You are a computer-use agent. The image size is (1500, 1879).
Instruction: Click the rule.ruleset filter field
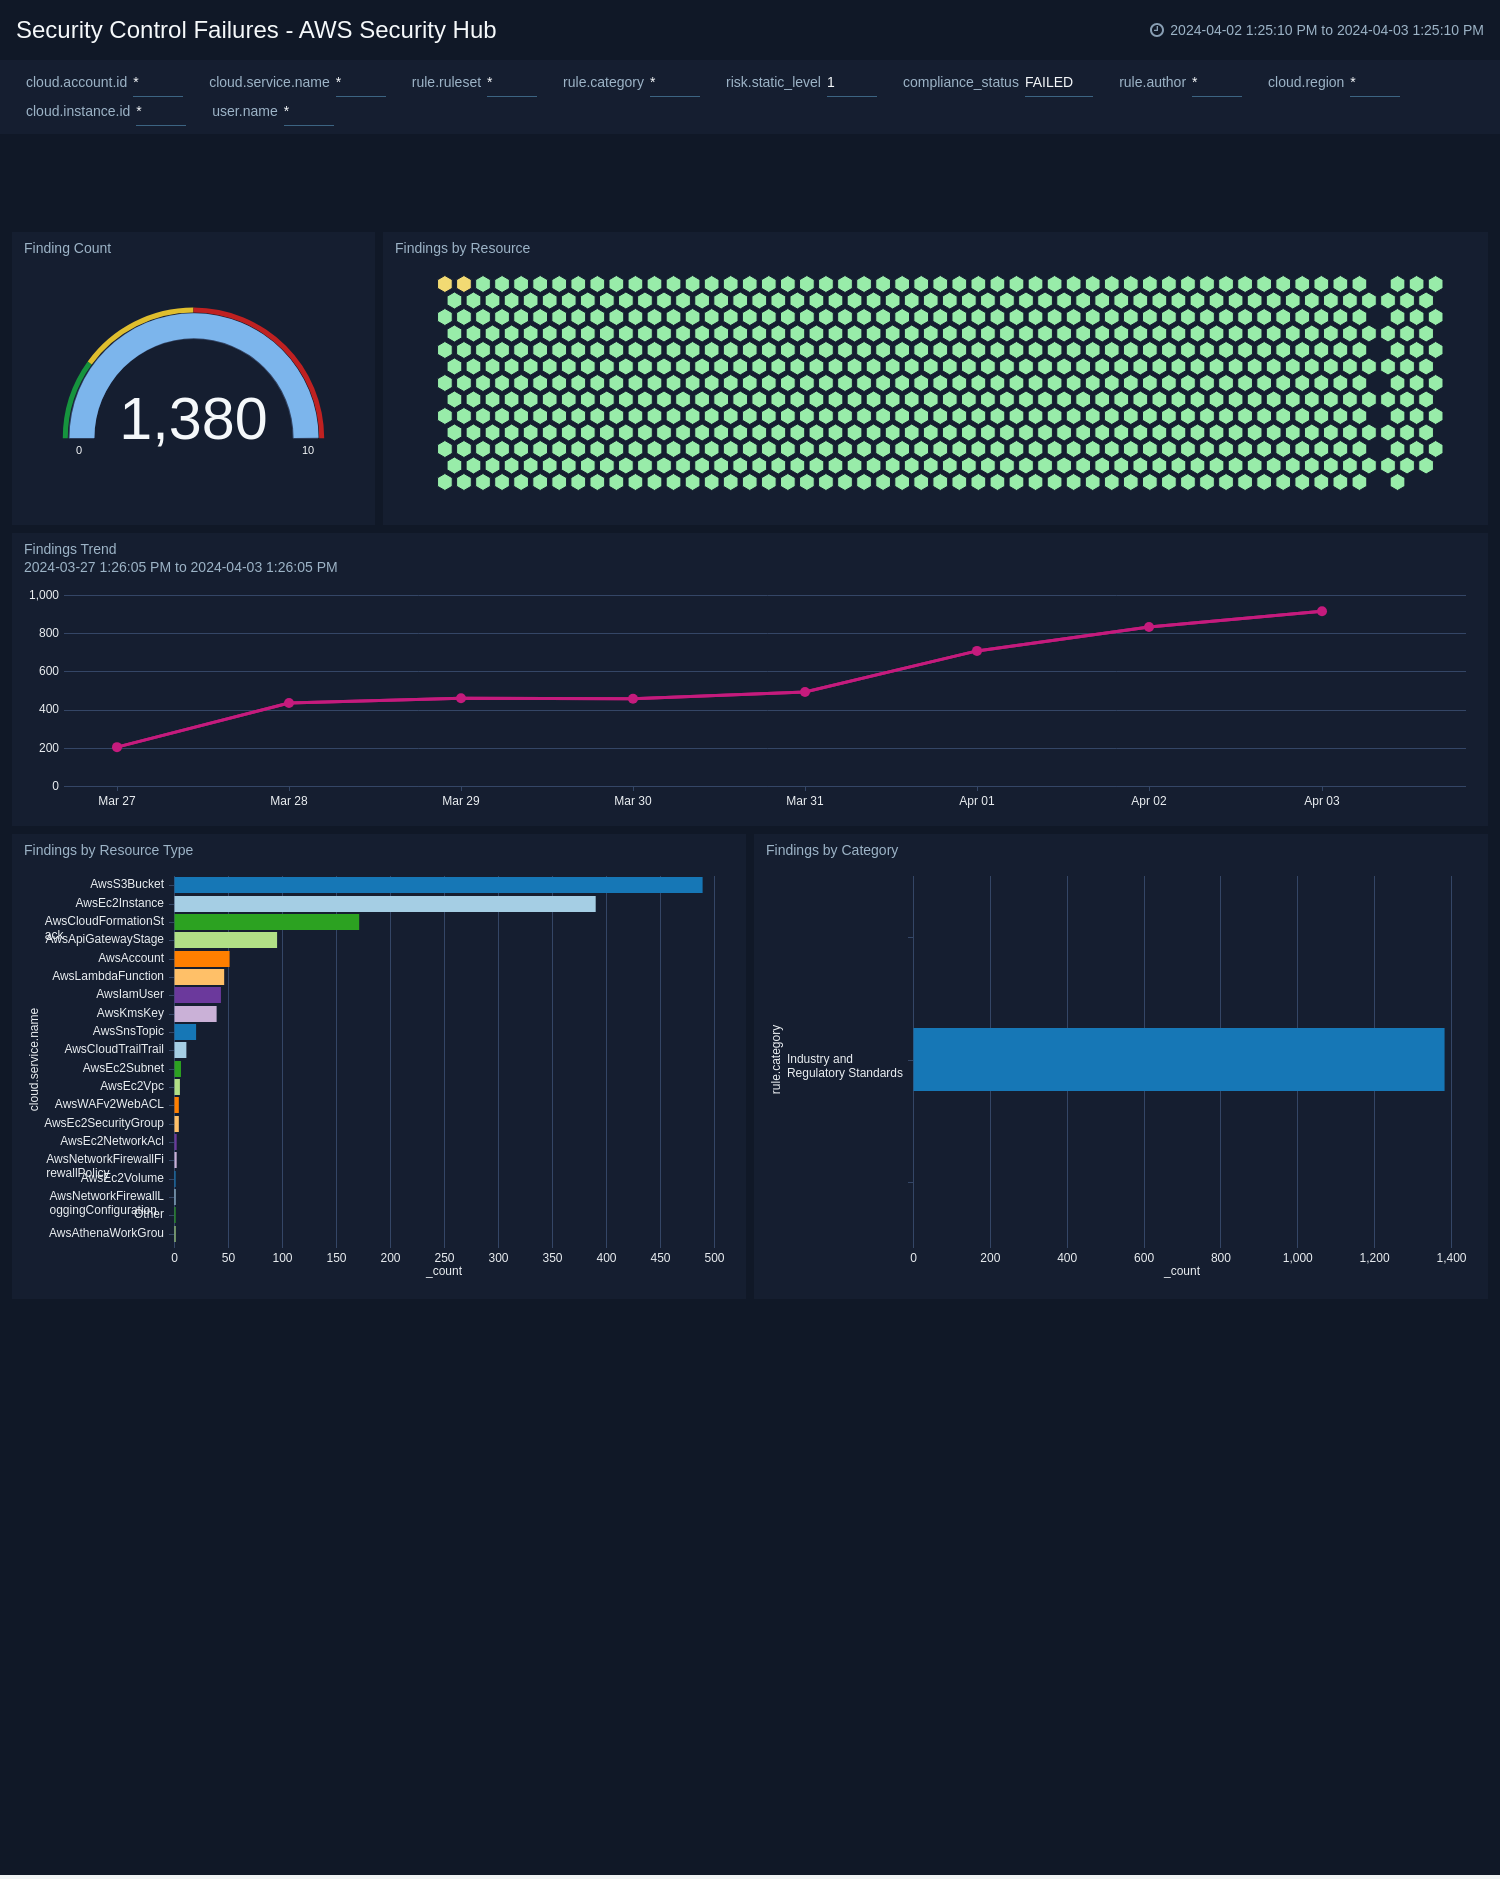511,83
